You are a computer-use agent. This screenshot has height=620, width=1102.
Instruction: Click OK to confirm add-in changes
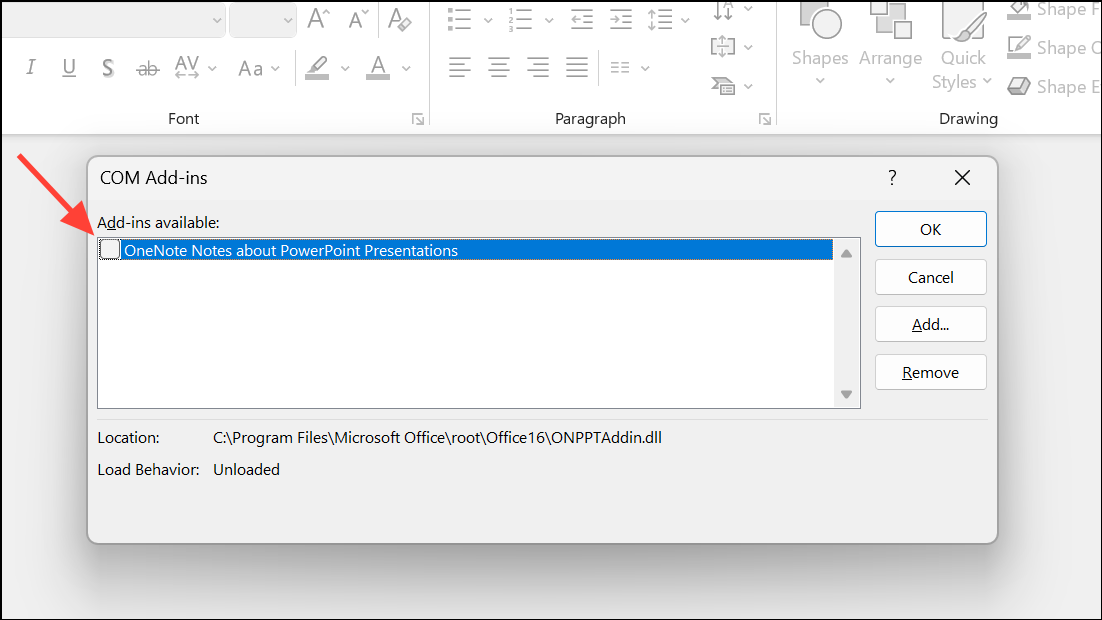[x=930, y=229]
